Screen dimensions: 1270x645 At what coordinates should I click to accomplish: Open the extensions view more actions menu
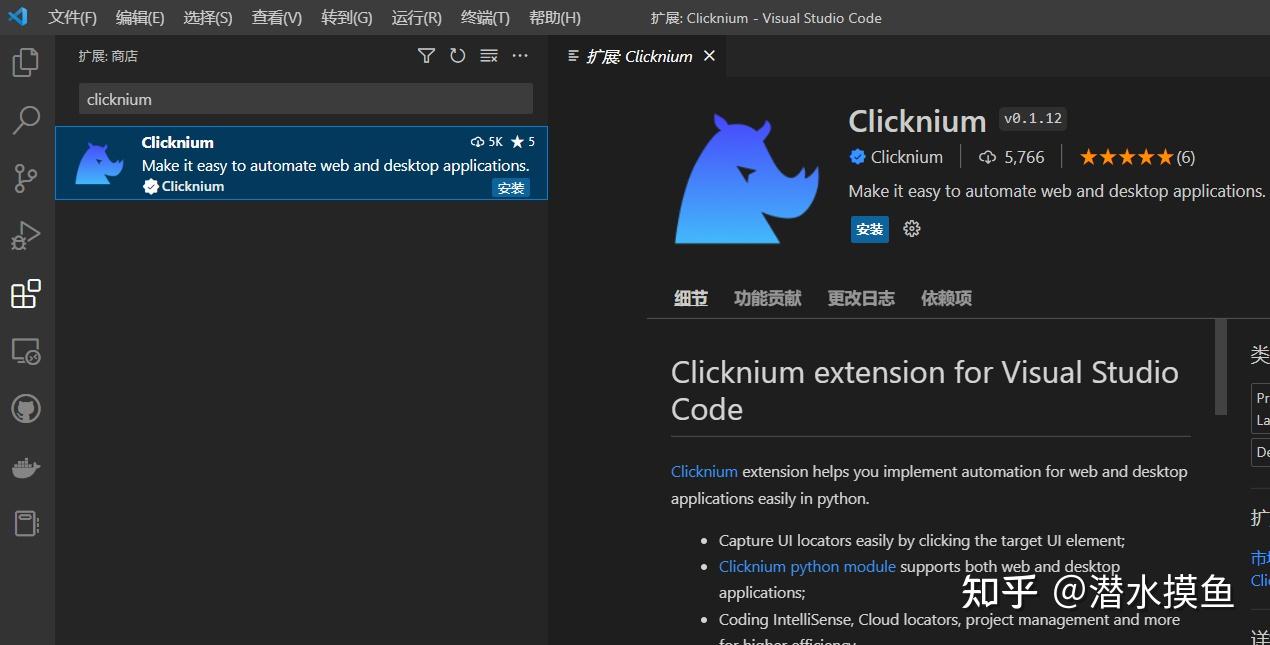pos(519,56)
